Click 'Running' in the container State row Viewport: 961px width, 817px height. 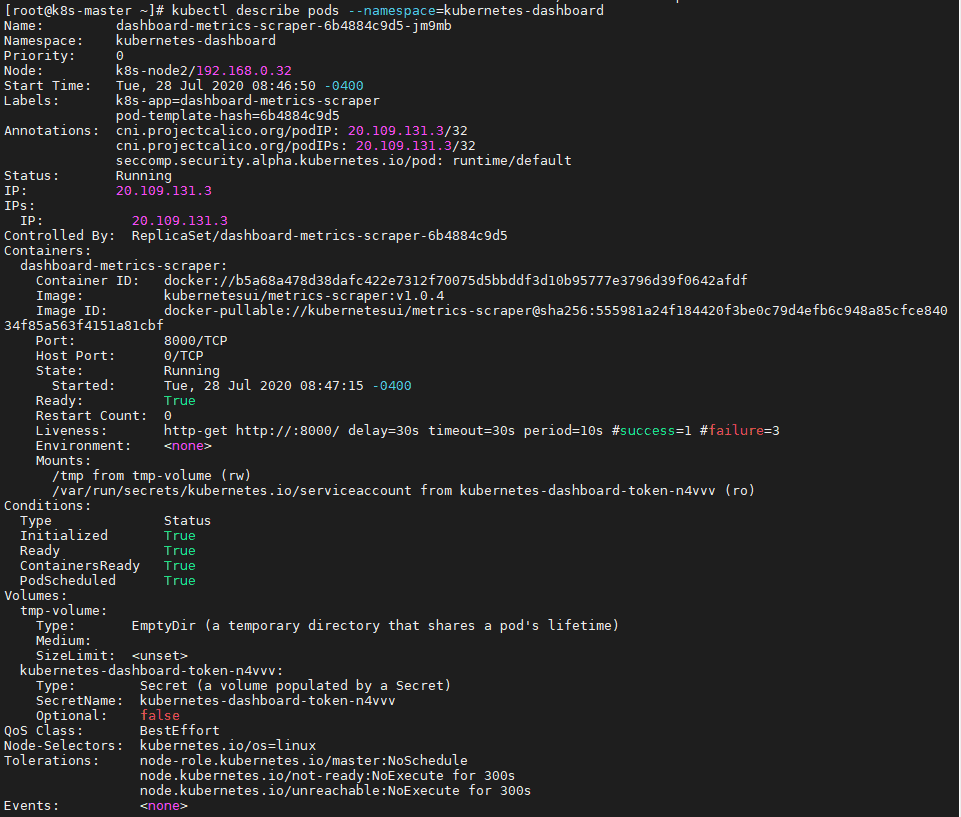pyautogui.click(x=191, y=371)
